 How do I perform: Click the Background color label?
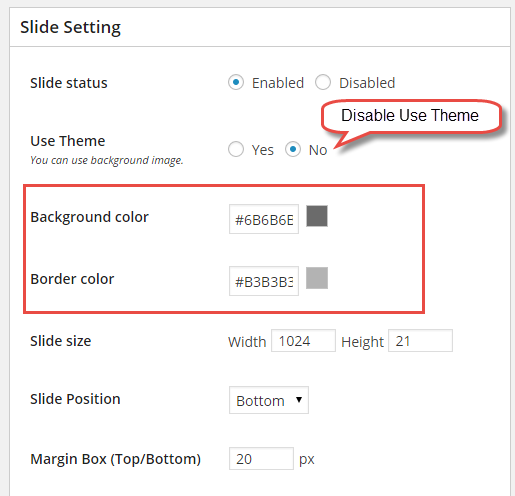coord(90,217)
